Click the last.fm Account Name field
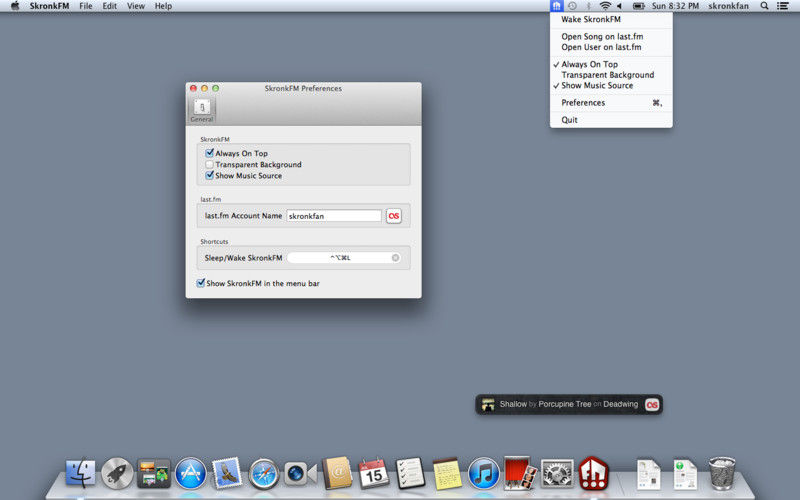Screen dimensions: 800x500 [334, 216]
